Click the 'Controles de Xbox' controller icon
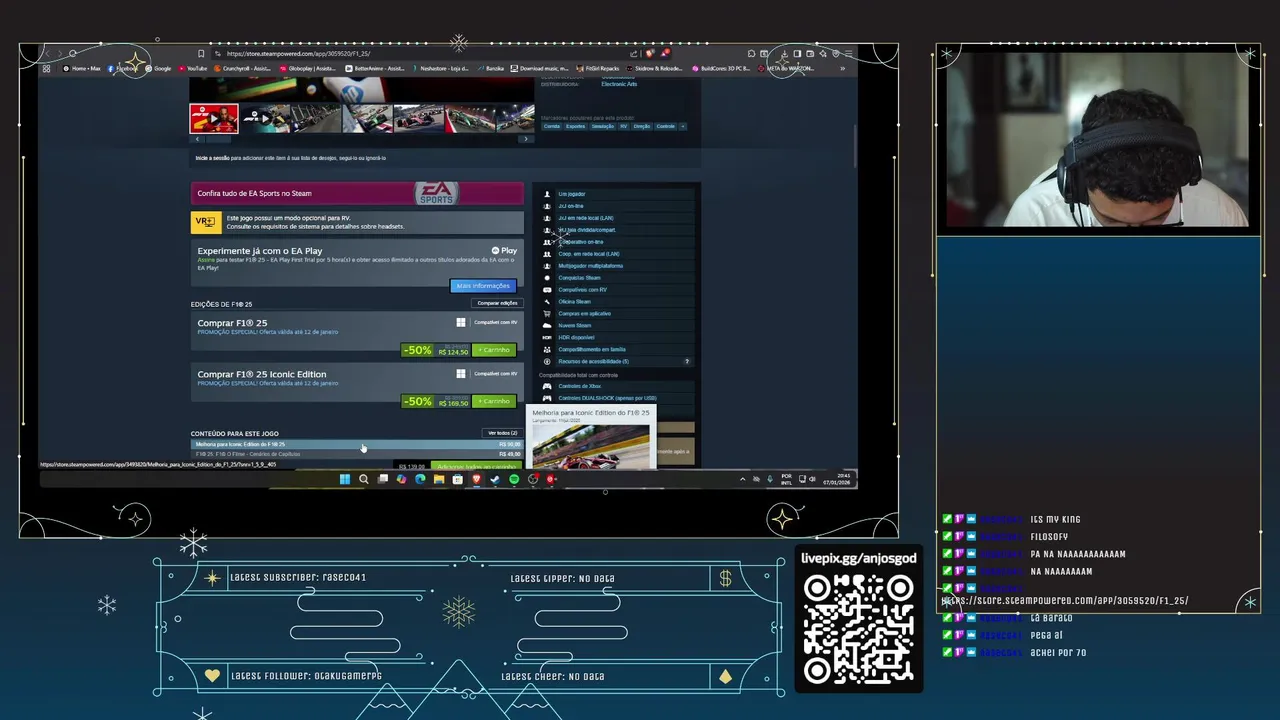This screenshot has width=1280, height=720. pos(547,386)
